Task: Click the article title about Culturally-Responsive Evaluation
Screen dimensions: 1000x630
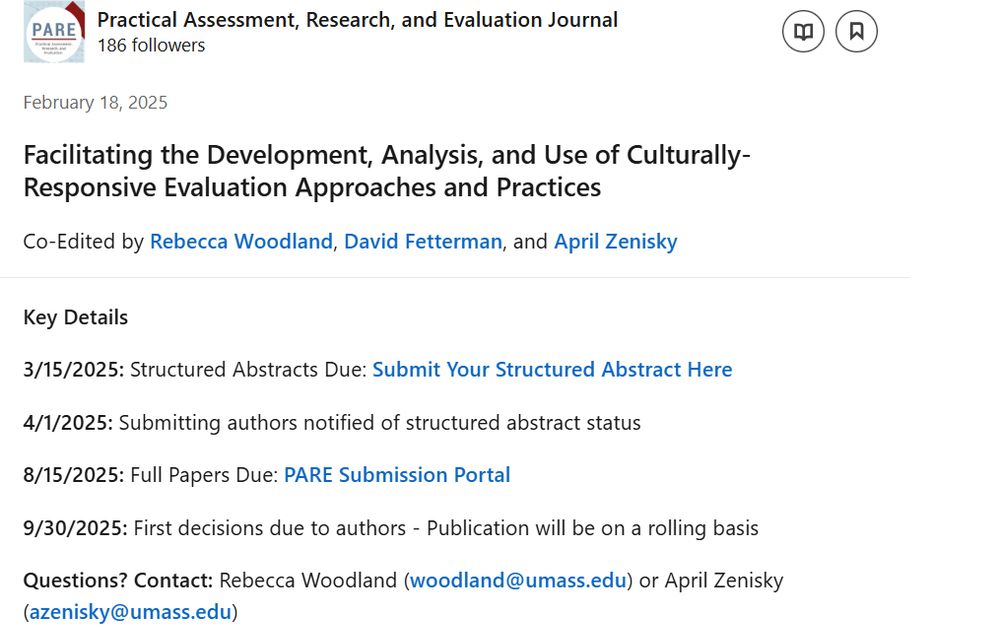Action: tap(386, 171)
